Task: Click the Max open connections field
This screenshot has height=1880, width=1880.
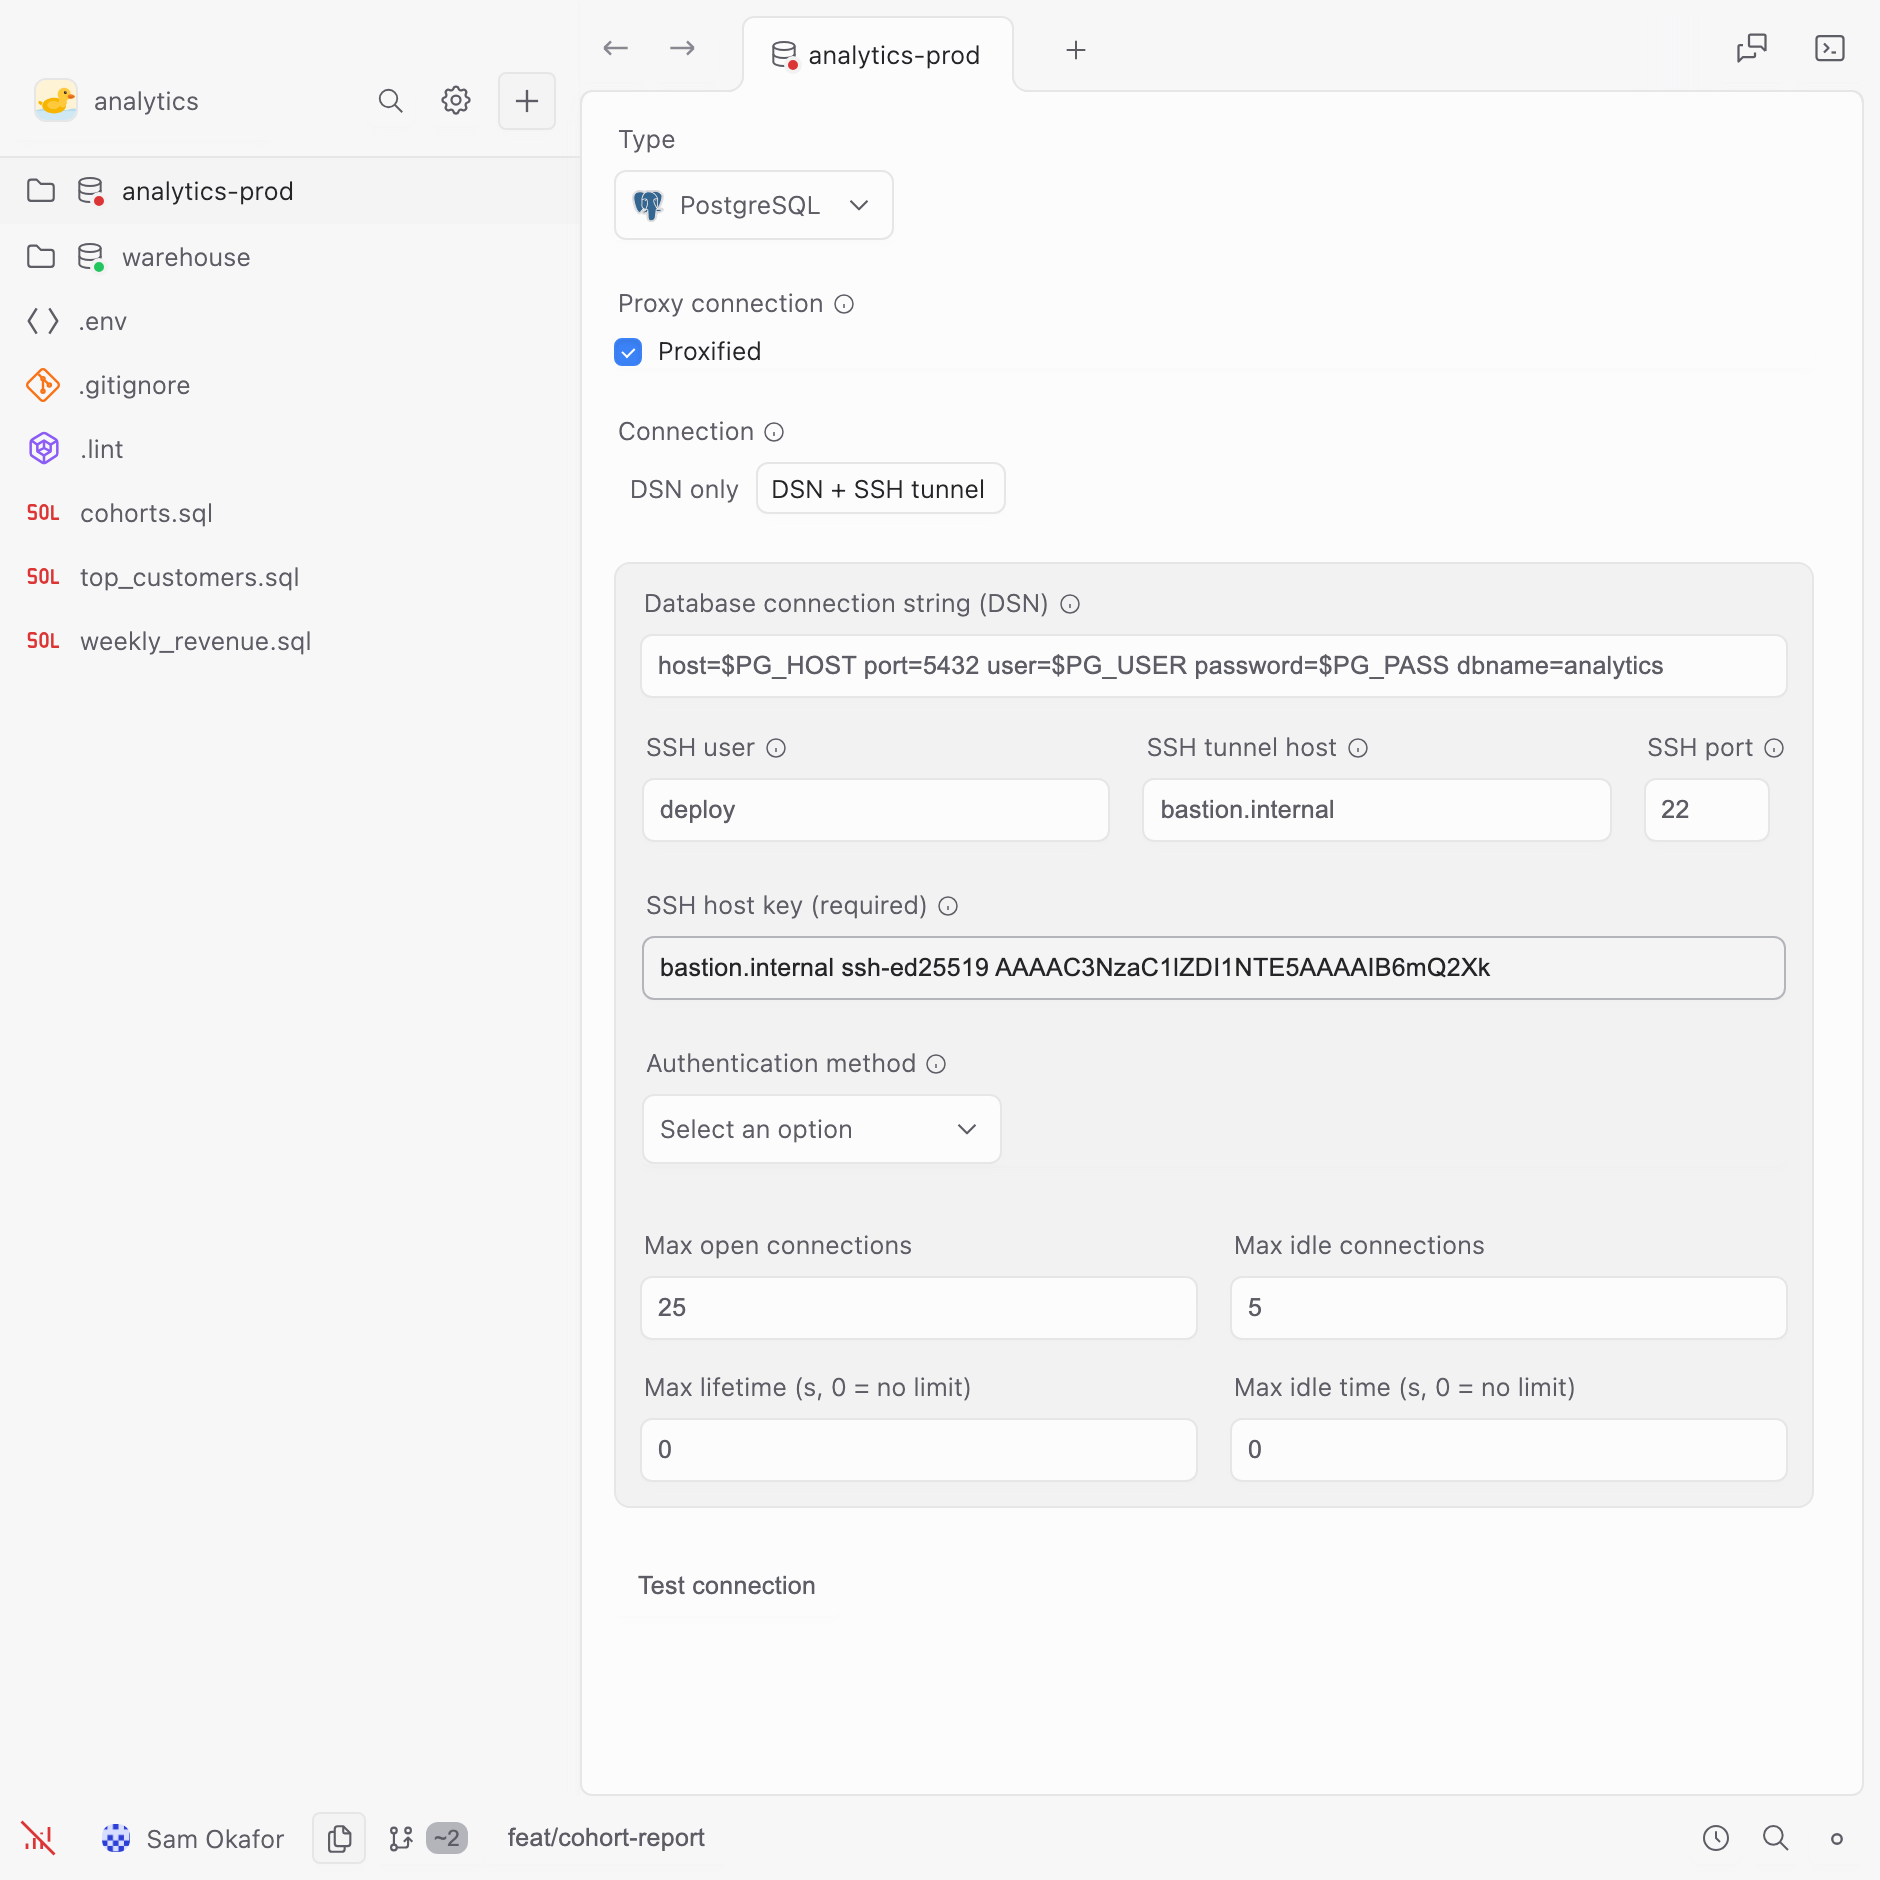Action: pos(919,1308)
